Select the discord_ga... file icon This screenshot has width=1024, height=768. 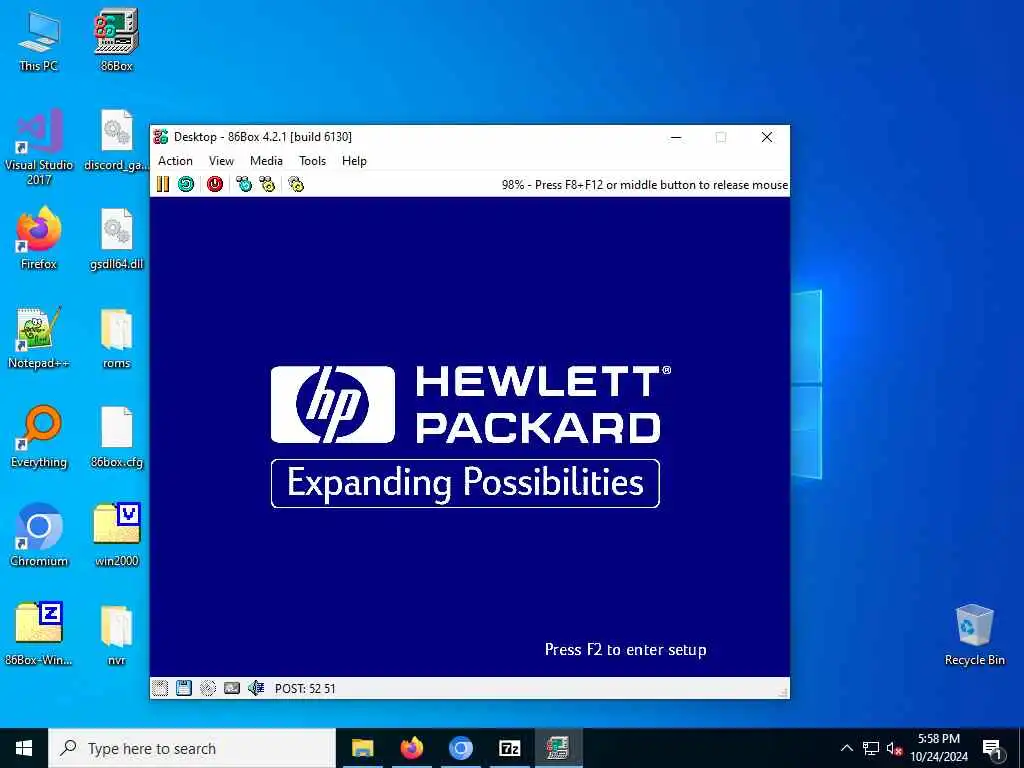point(116,140)
